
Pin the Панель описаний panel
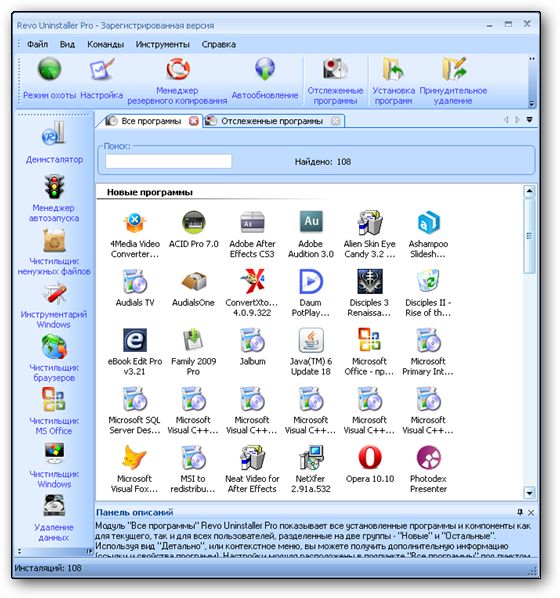pos(520,512)
